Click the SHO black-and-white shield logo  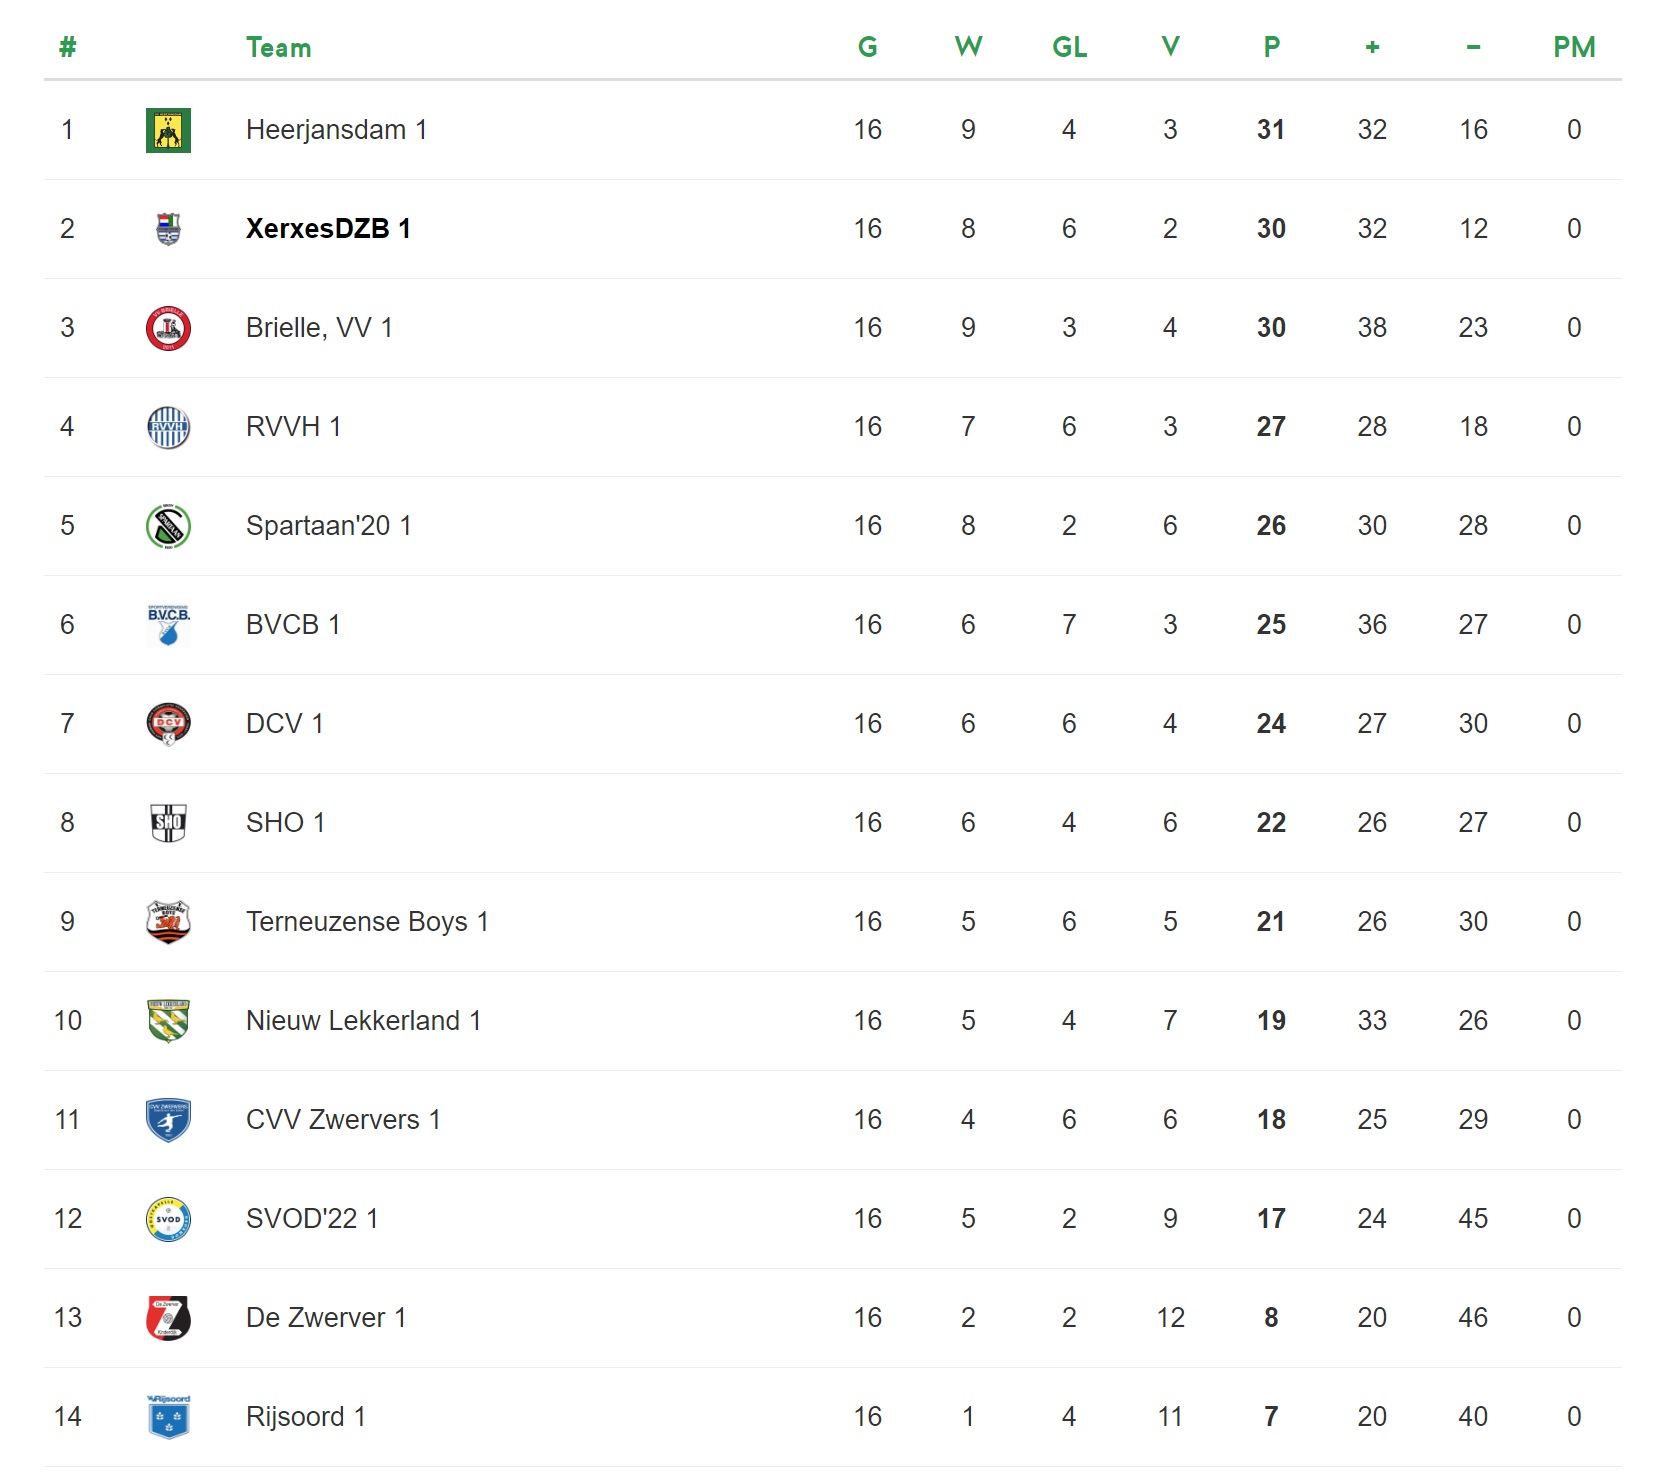point(168,823)
